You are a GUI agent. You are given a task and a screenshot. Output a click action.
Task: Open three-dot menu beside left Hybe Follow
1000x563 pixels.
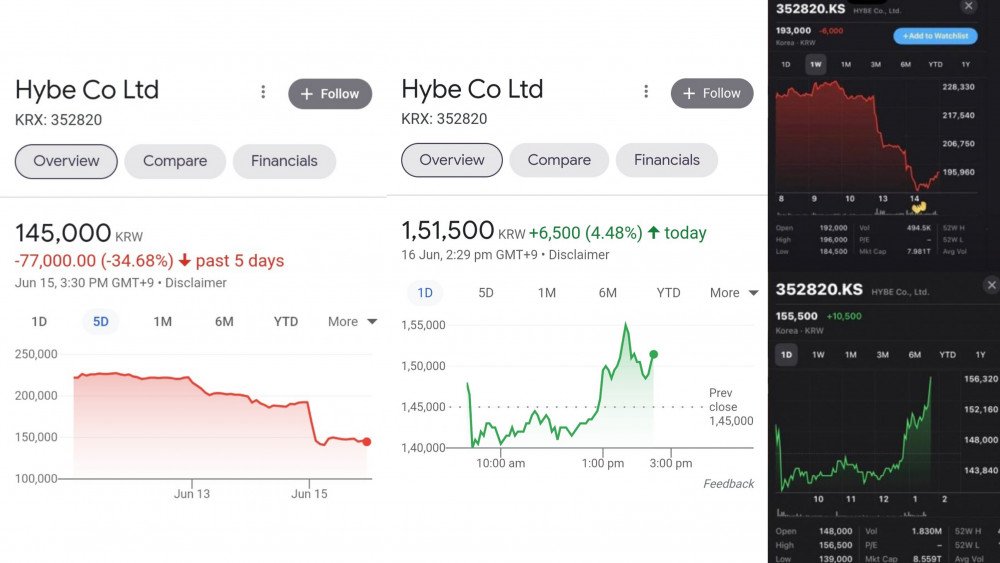click(263, 92)
